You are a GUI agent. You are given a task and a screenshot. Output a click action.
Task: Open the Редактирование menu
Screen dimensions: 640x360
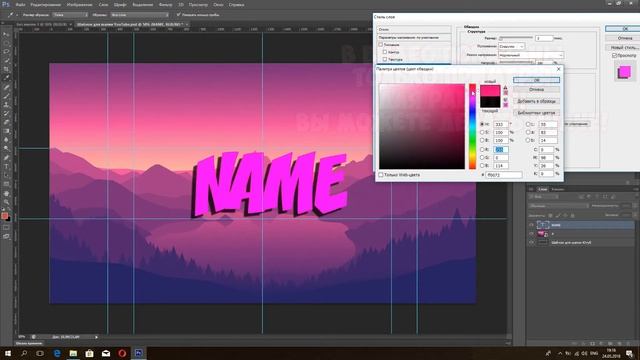pyautogui.click(x=46, y=4)
